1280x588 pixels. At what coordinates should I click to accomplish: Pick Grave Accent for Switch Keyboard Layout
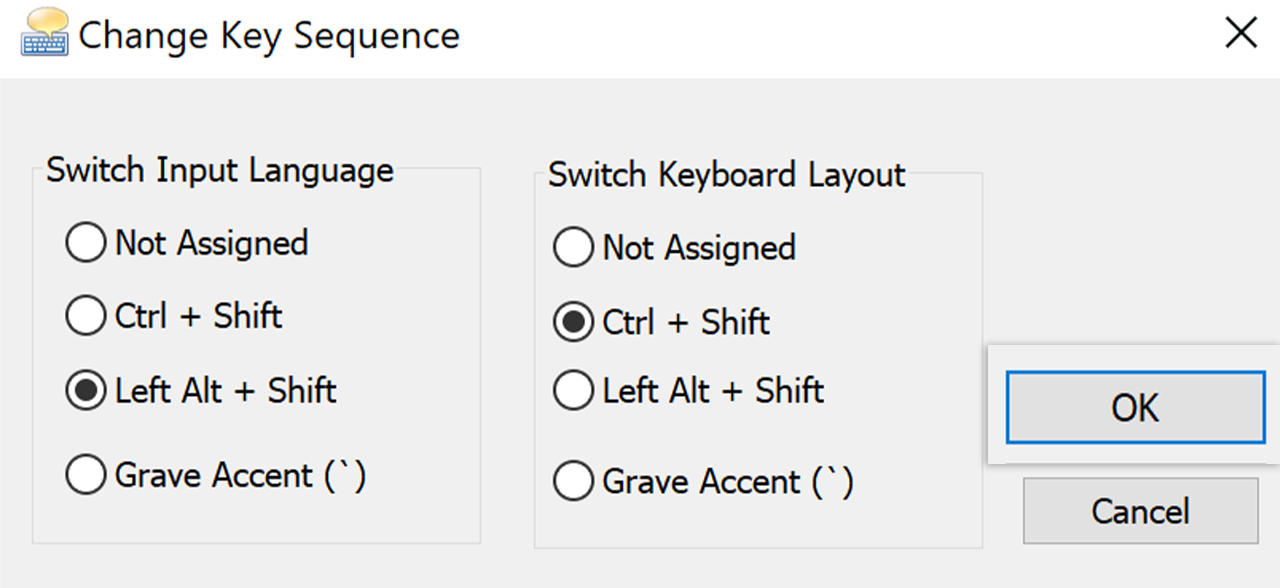tap(573, 482)
